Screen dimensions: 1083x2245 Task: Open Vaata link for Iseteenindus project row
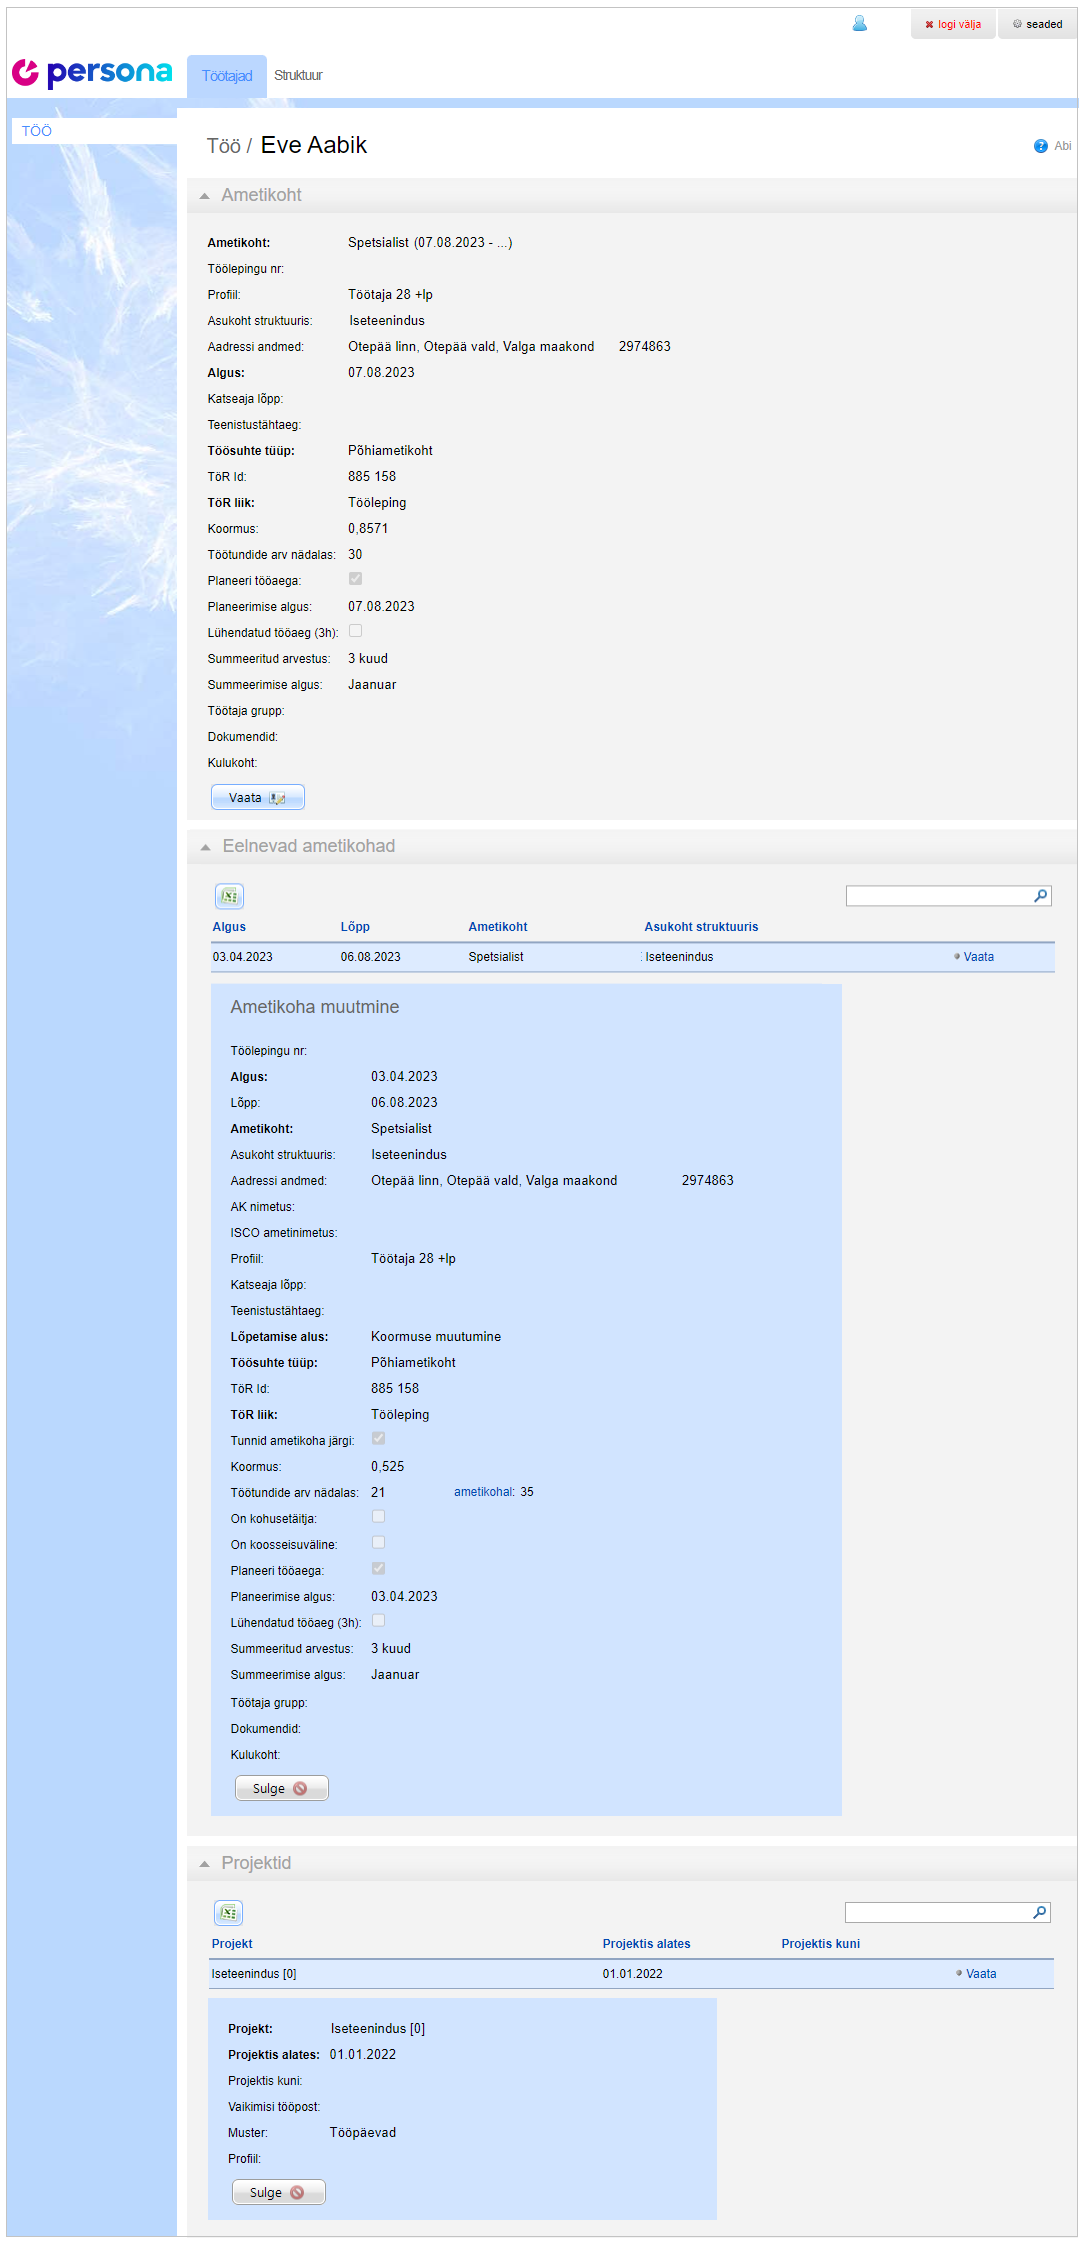[980, 1974]
